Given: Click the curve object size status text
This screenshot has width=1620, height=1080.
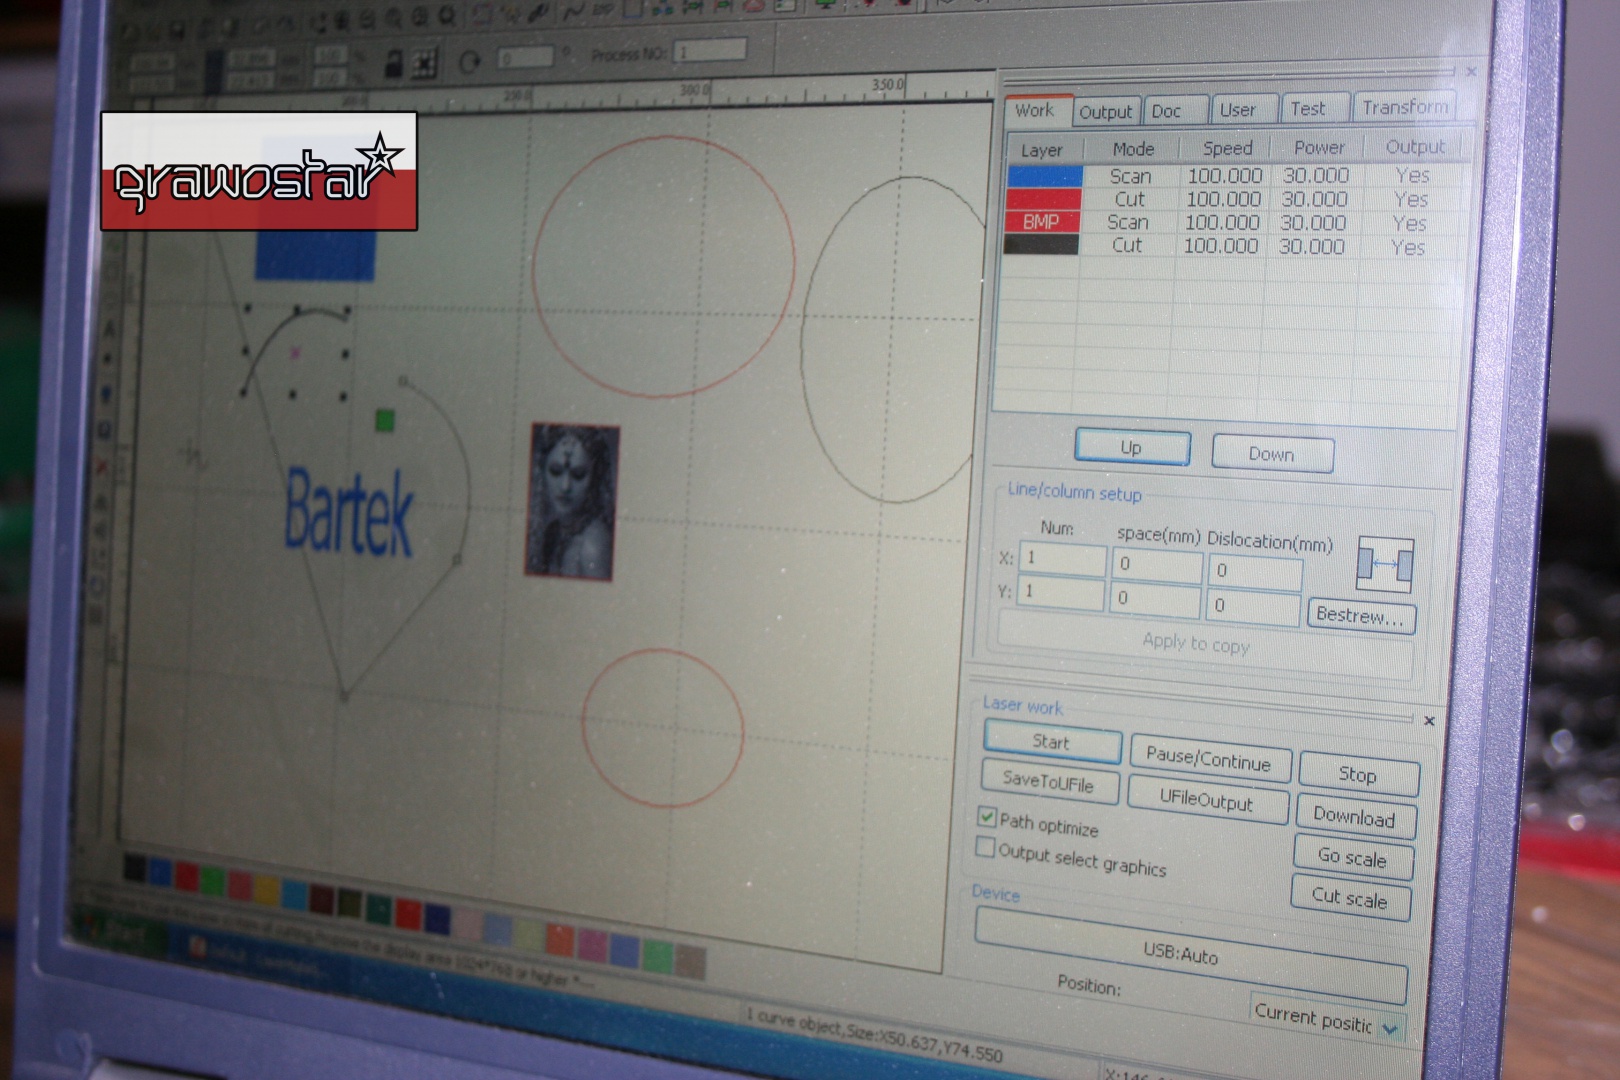Looking at the screenshot, I should (x=874, y=1034).
